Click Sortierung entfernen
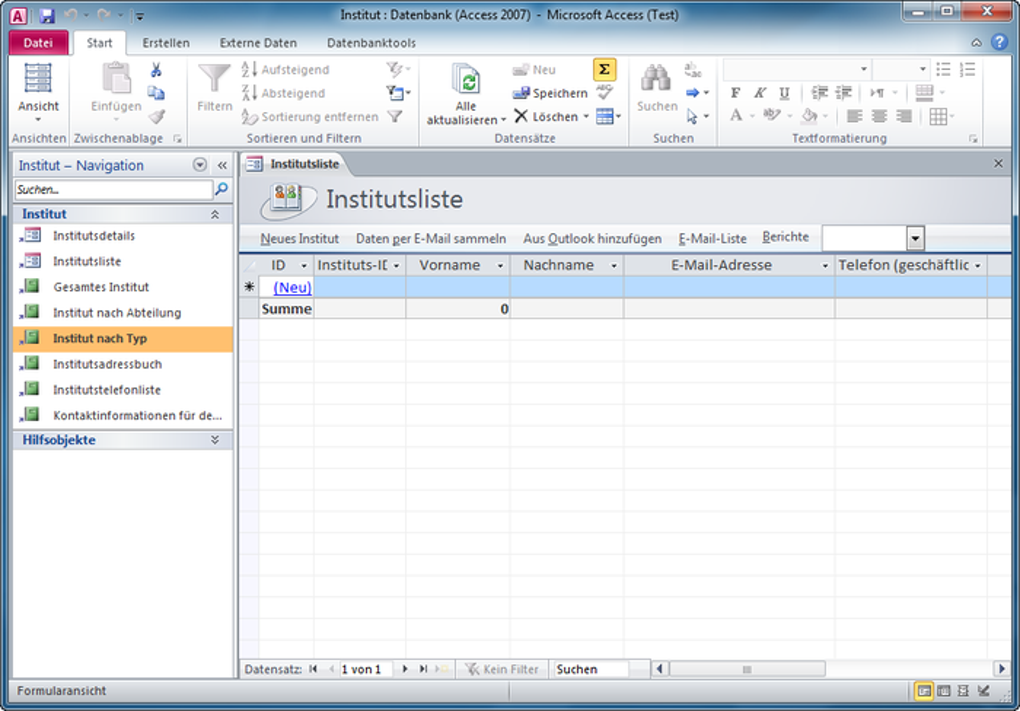 pos(310,116)
